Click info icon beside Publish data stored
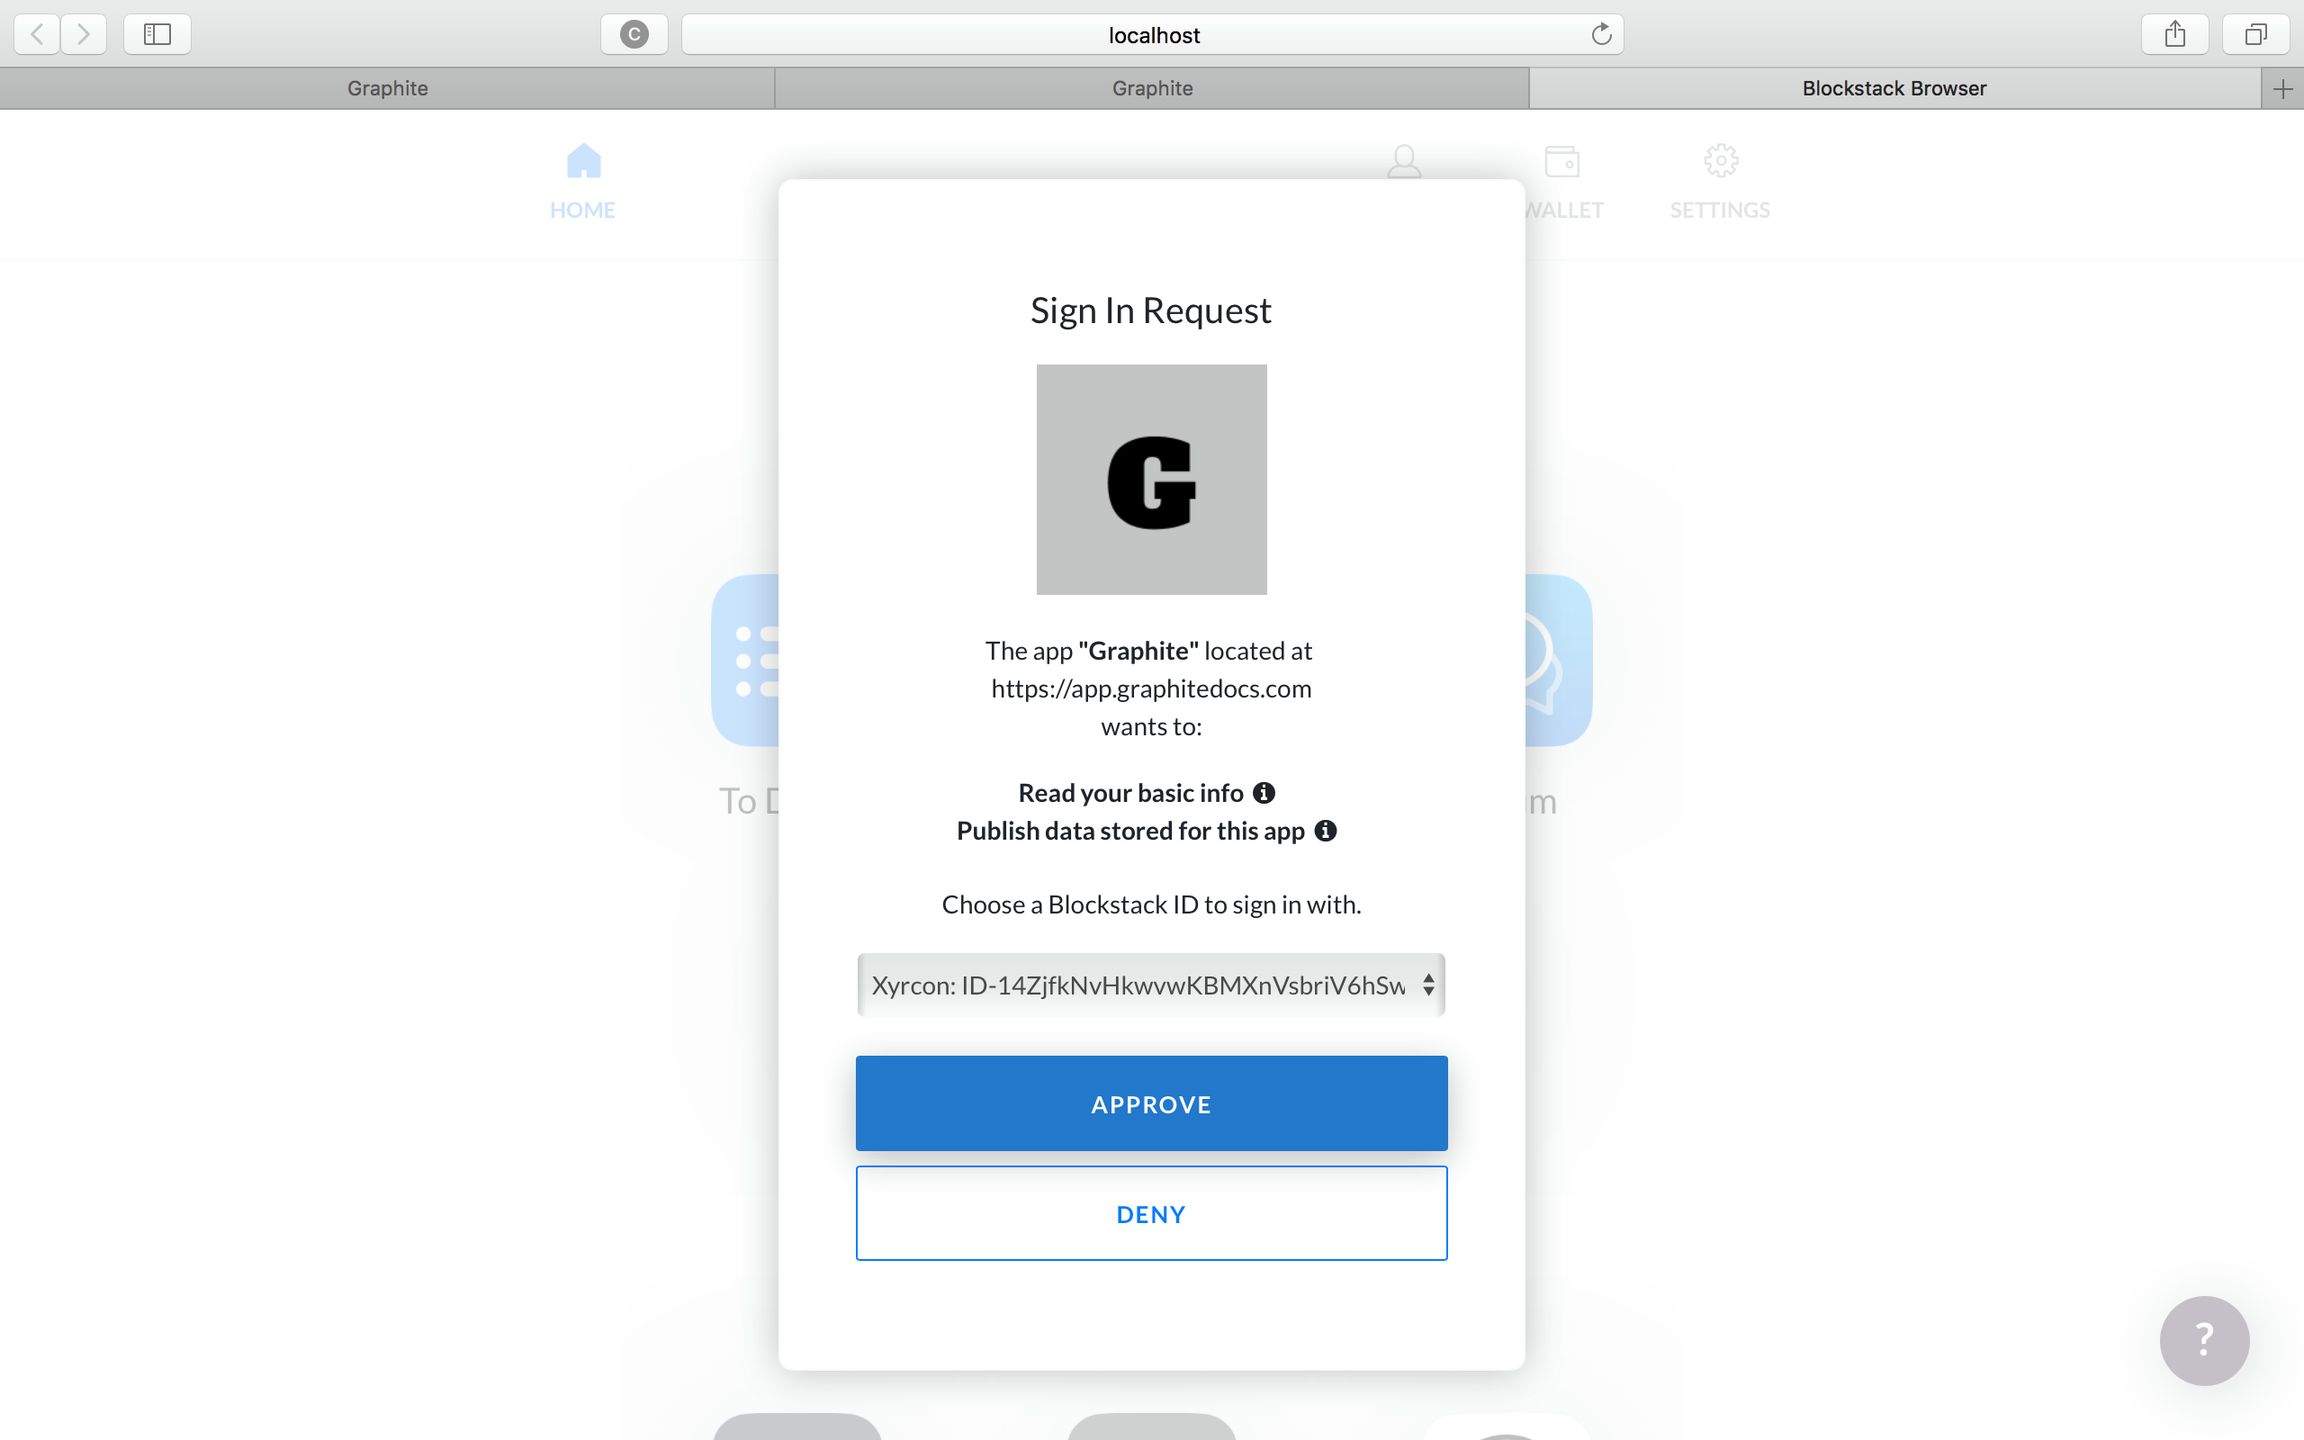The image size is (2304, 1440). (x=1325, y=831)
